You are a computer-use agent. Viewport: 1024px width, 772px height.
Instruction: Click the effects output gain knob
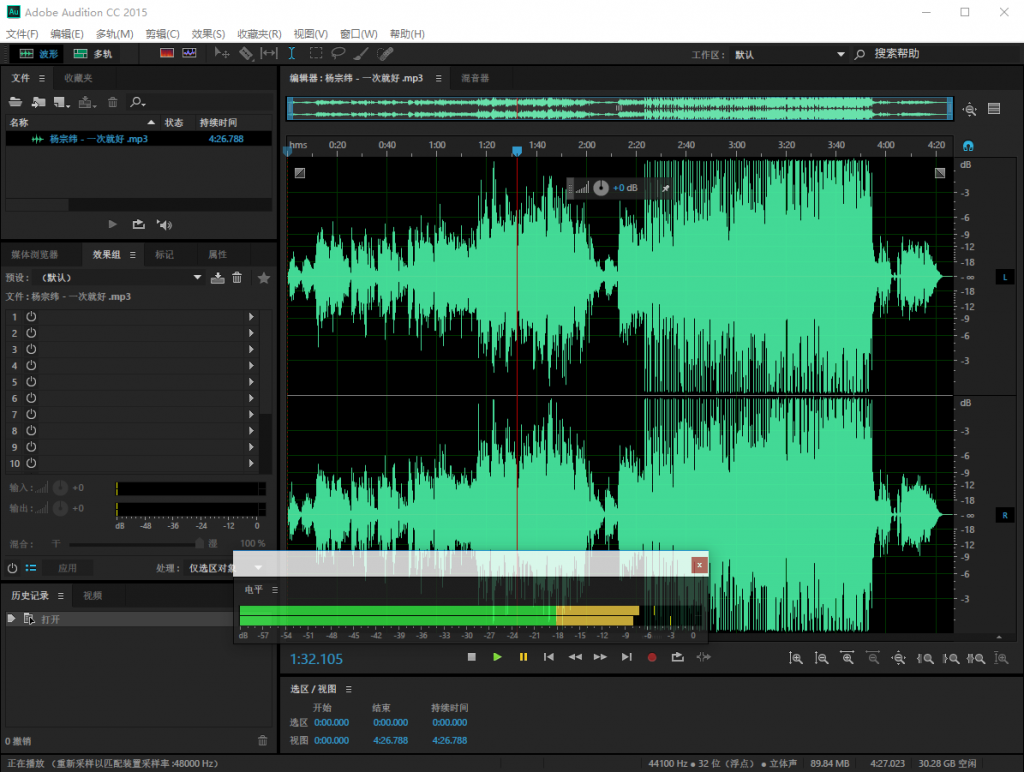click(60, 508)
